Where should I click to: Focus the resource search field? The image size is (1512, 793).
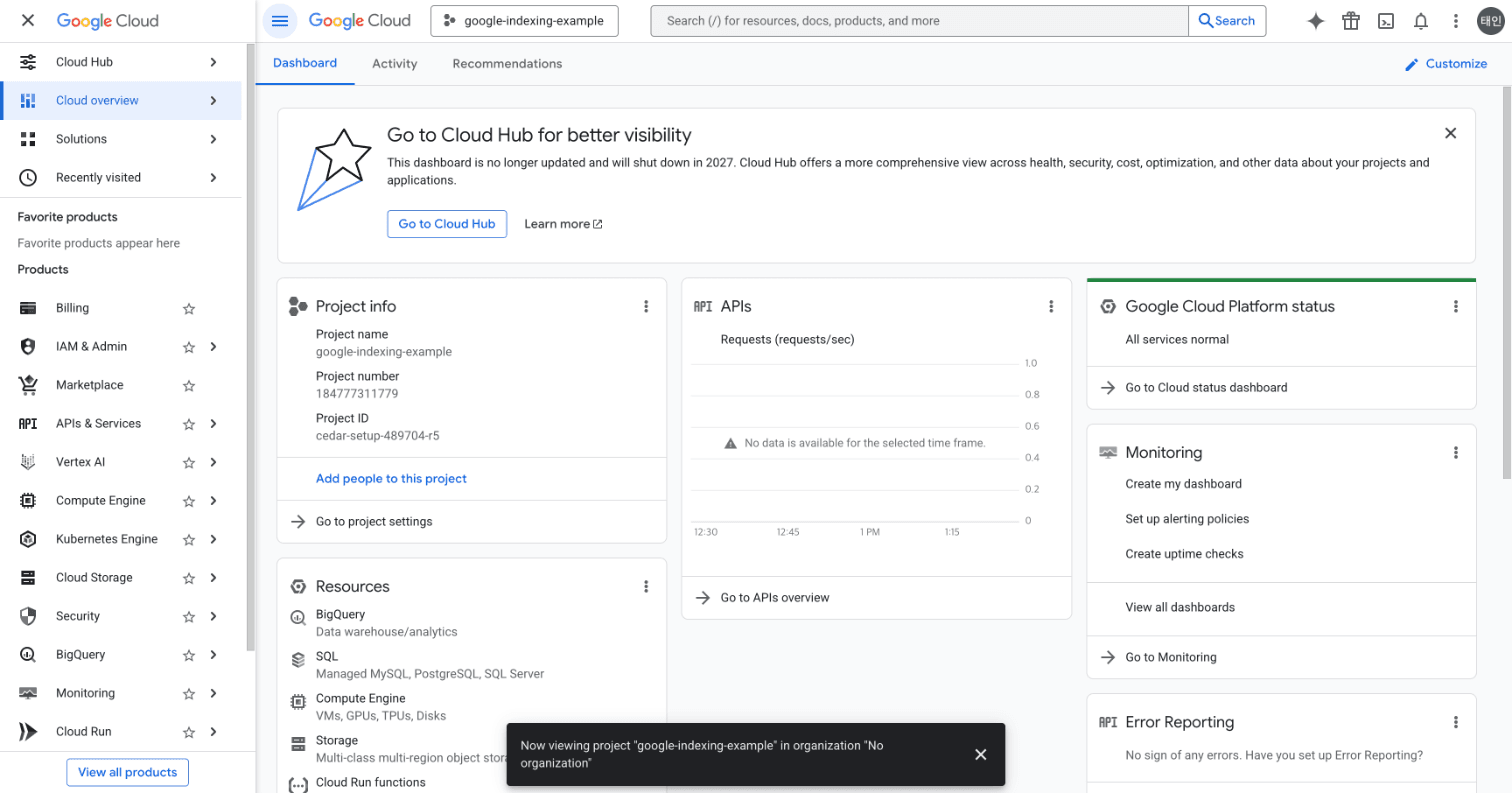[919, 21]
